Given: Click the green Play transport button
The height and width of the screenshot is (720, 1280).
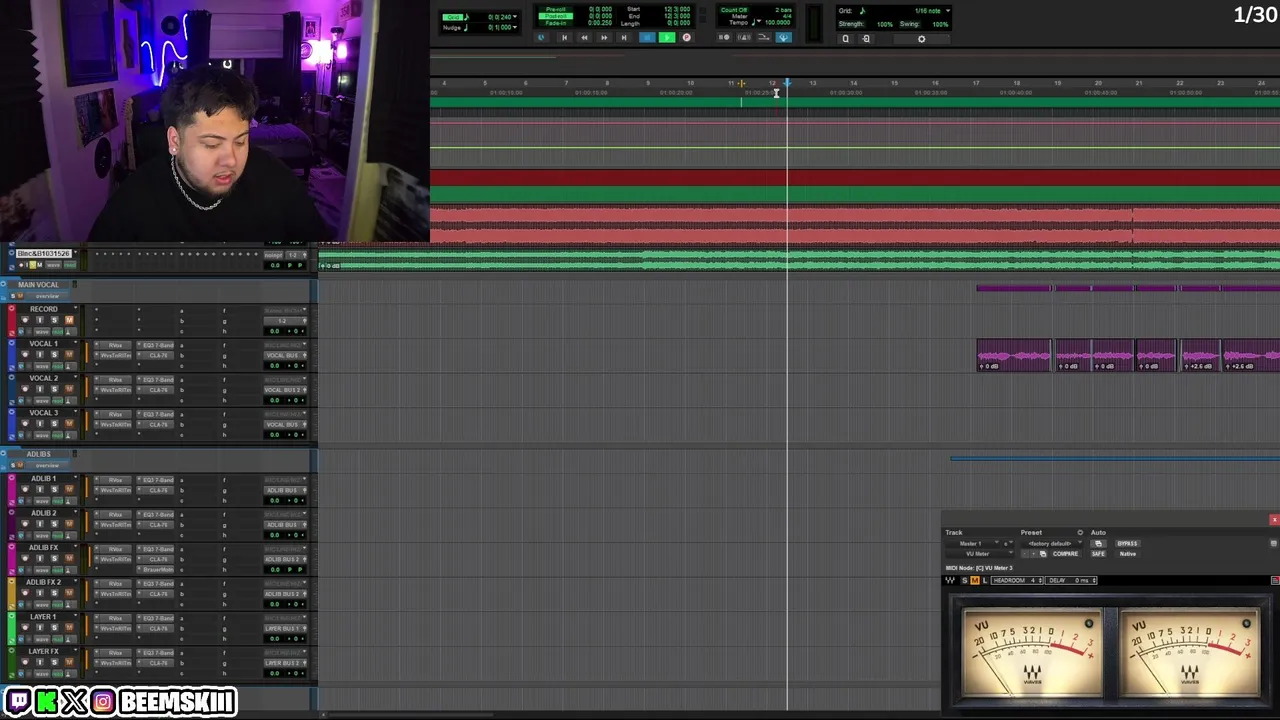Looking at the screenshot, I should coord(666,38).
